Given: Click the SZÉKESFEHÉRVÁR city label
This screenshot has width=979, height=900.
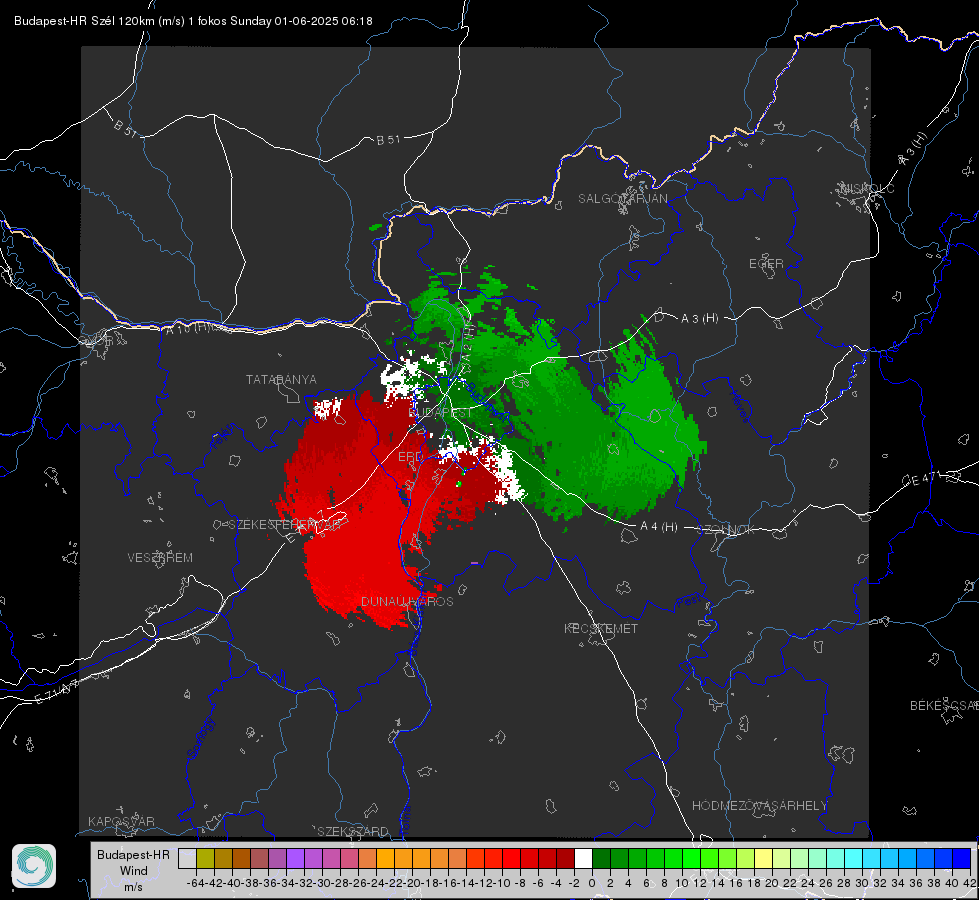Looking at the screenshot, I should [x=287, y=524].
